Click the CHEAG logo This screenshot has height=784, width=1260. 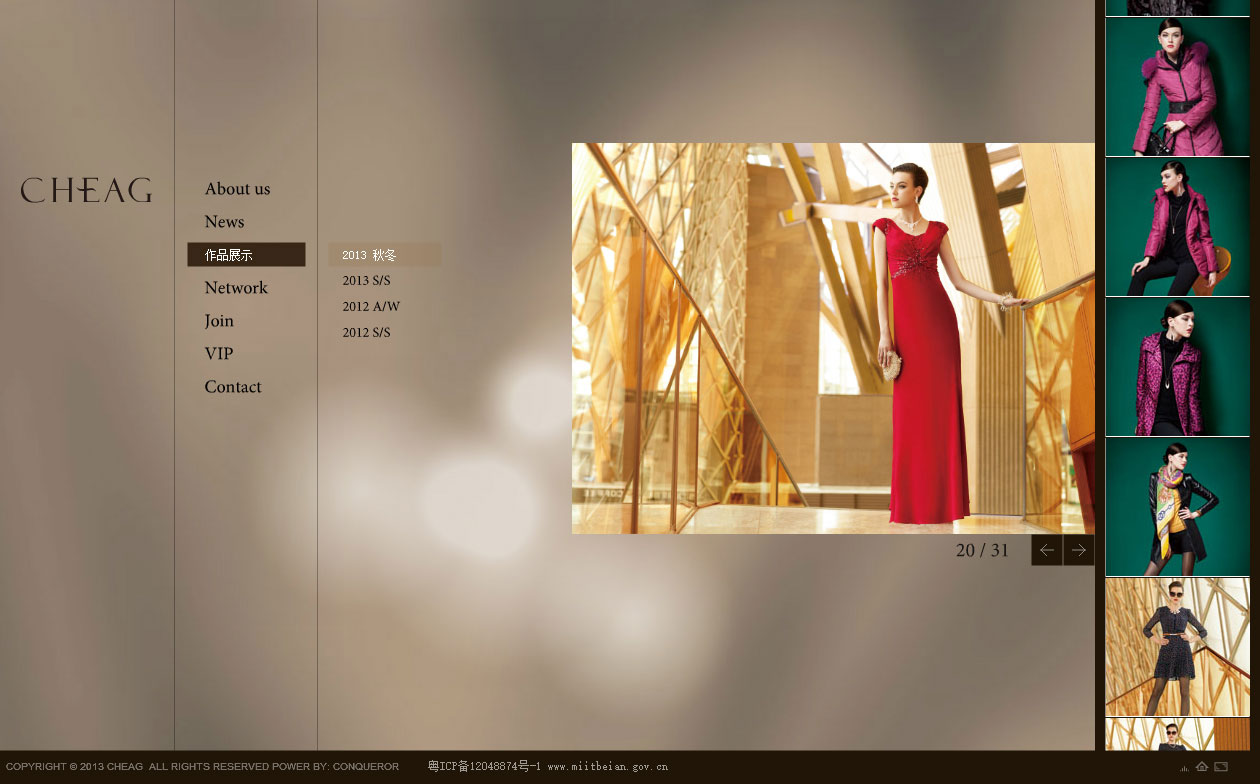coord(86,190)
